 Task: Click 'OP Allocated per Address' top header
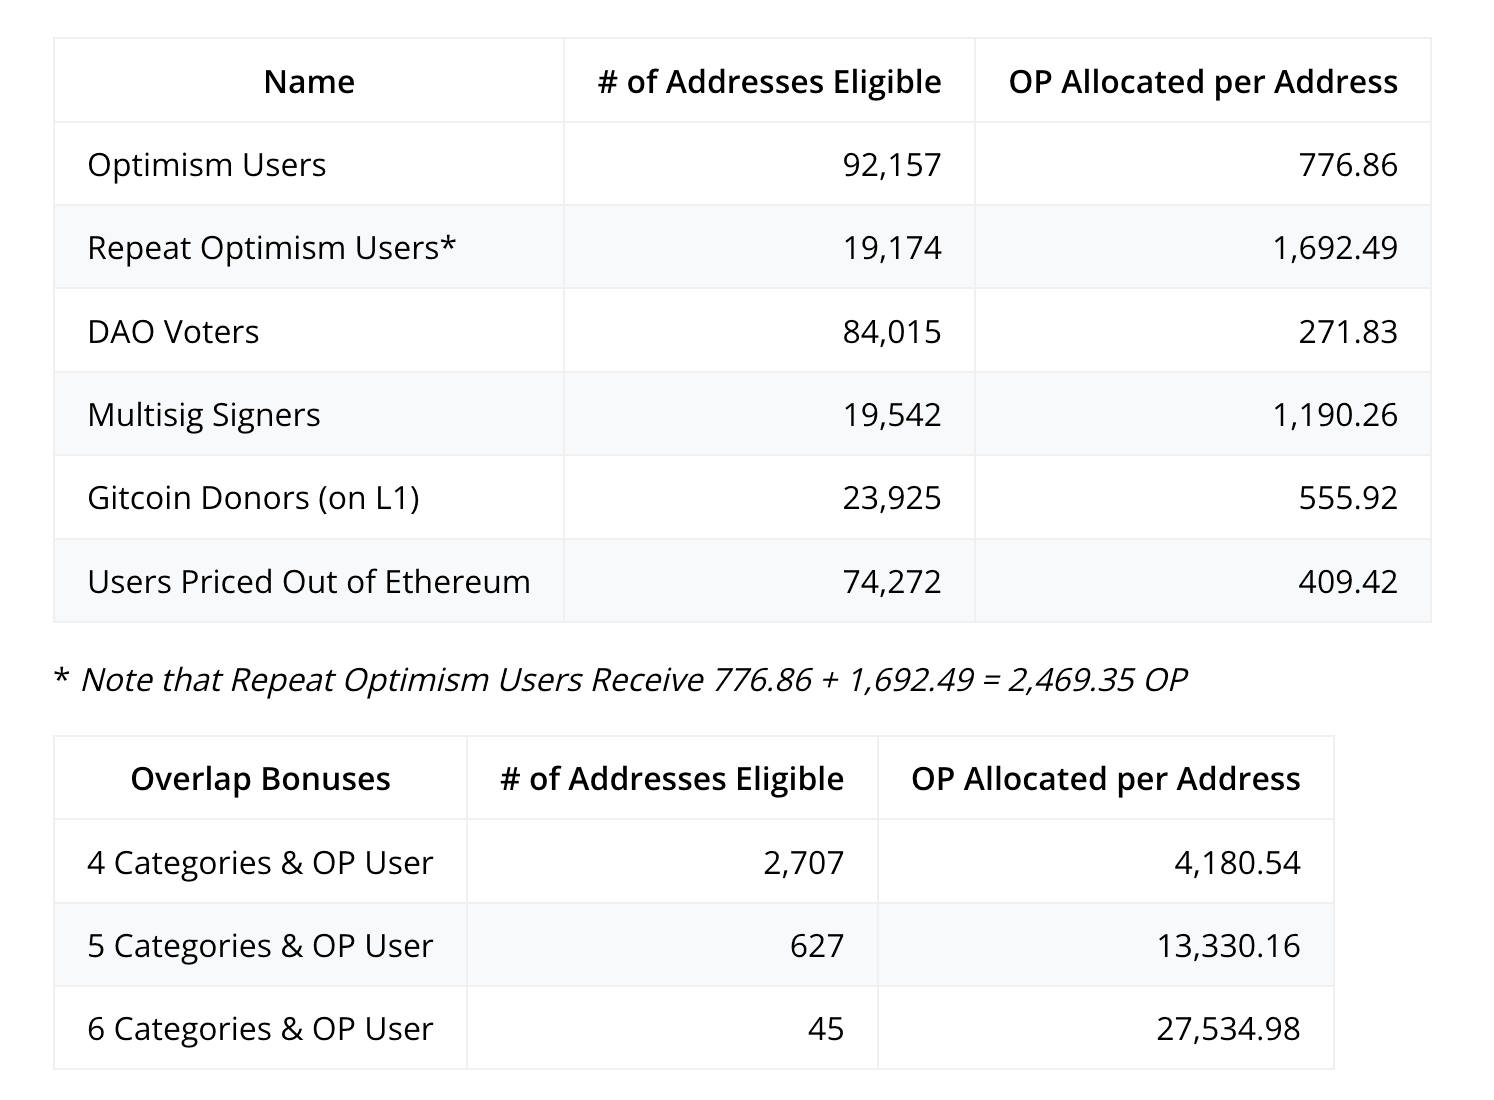[x=1203, y=82]
